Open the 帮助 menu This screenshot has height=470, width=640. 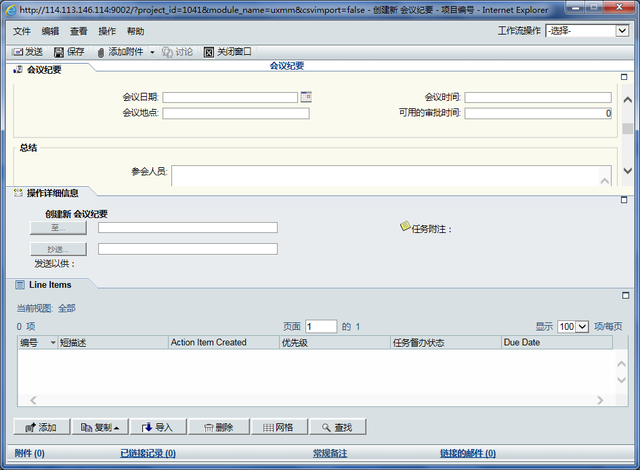pos(136,31)
